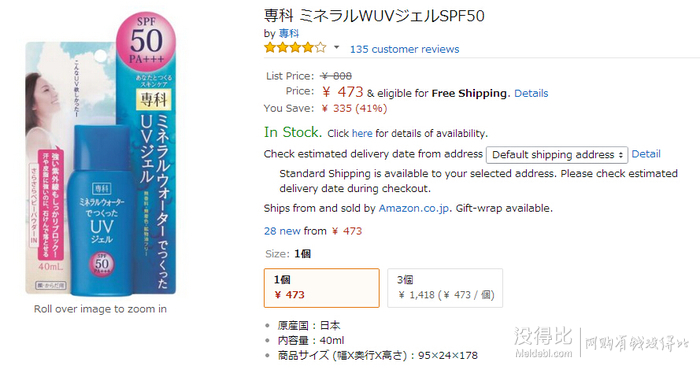
Task: Visit the Amazon.co.jp seller link
Action: 414,208
